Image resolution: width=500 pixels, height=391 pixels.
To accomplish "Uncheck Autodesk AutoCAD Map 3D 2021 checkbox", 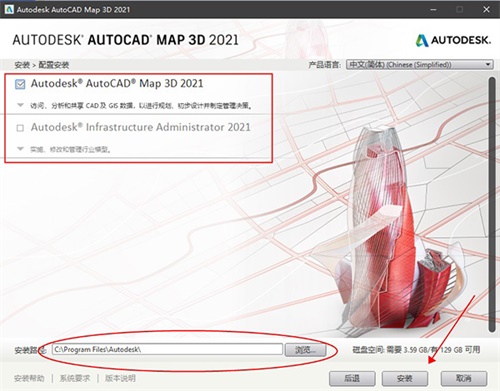I will point(20,84).
